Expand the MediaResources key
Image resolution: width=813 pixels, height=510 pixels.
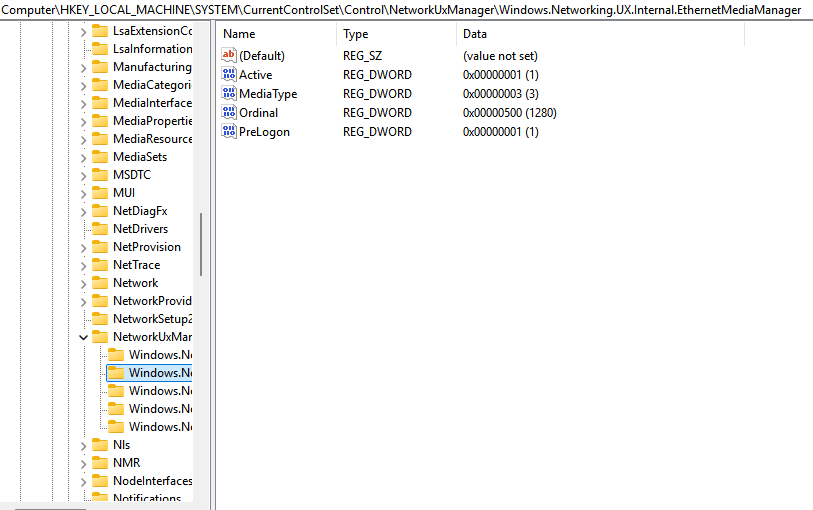pyautogui.click(x=83, y=140)
